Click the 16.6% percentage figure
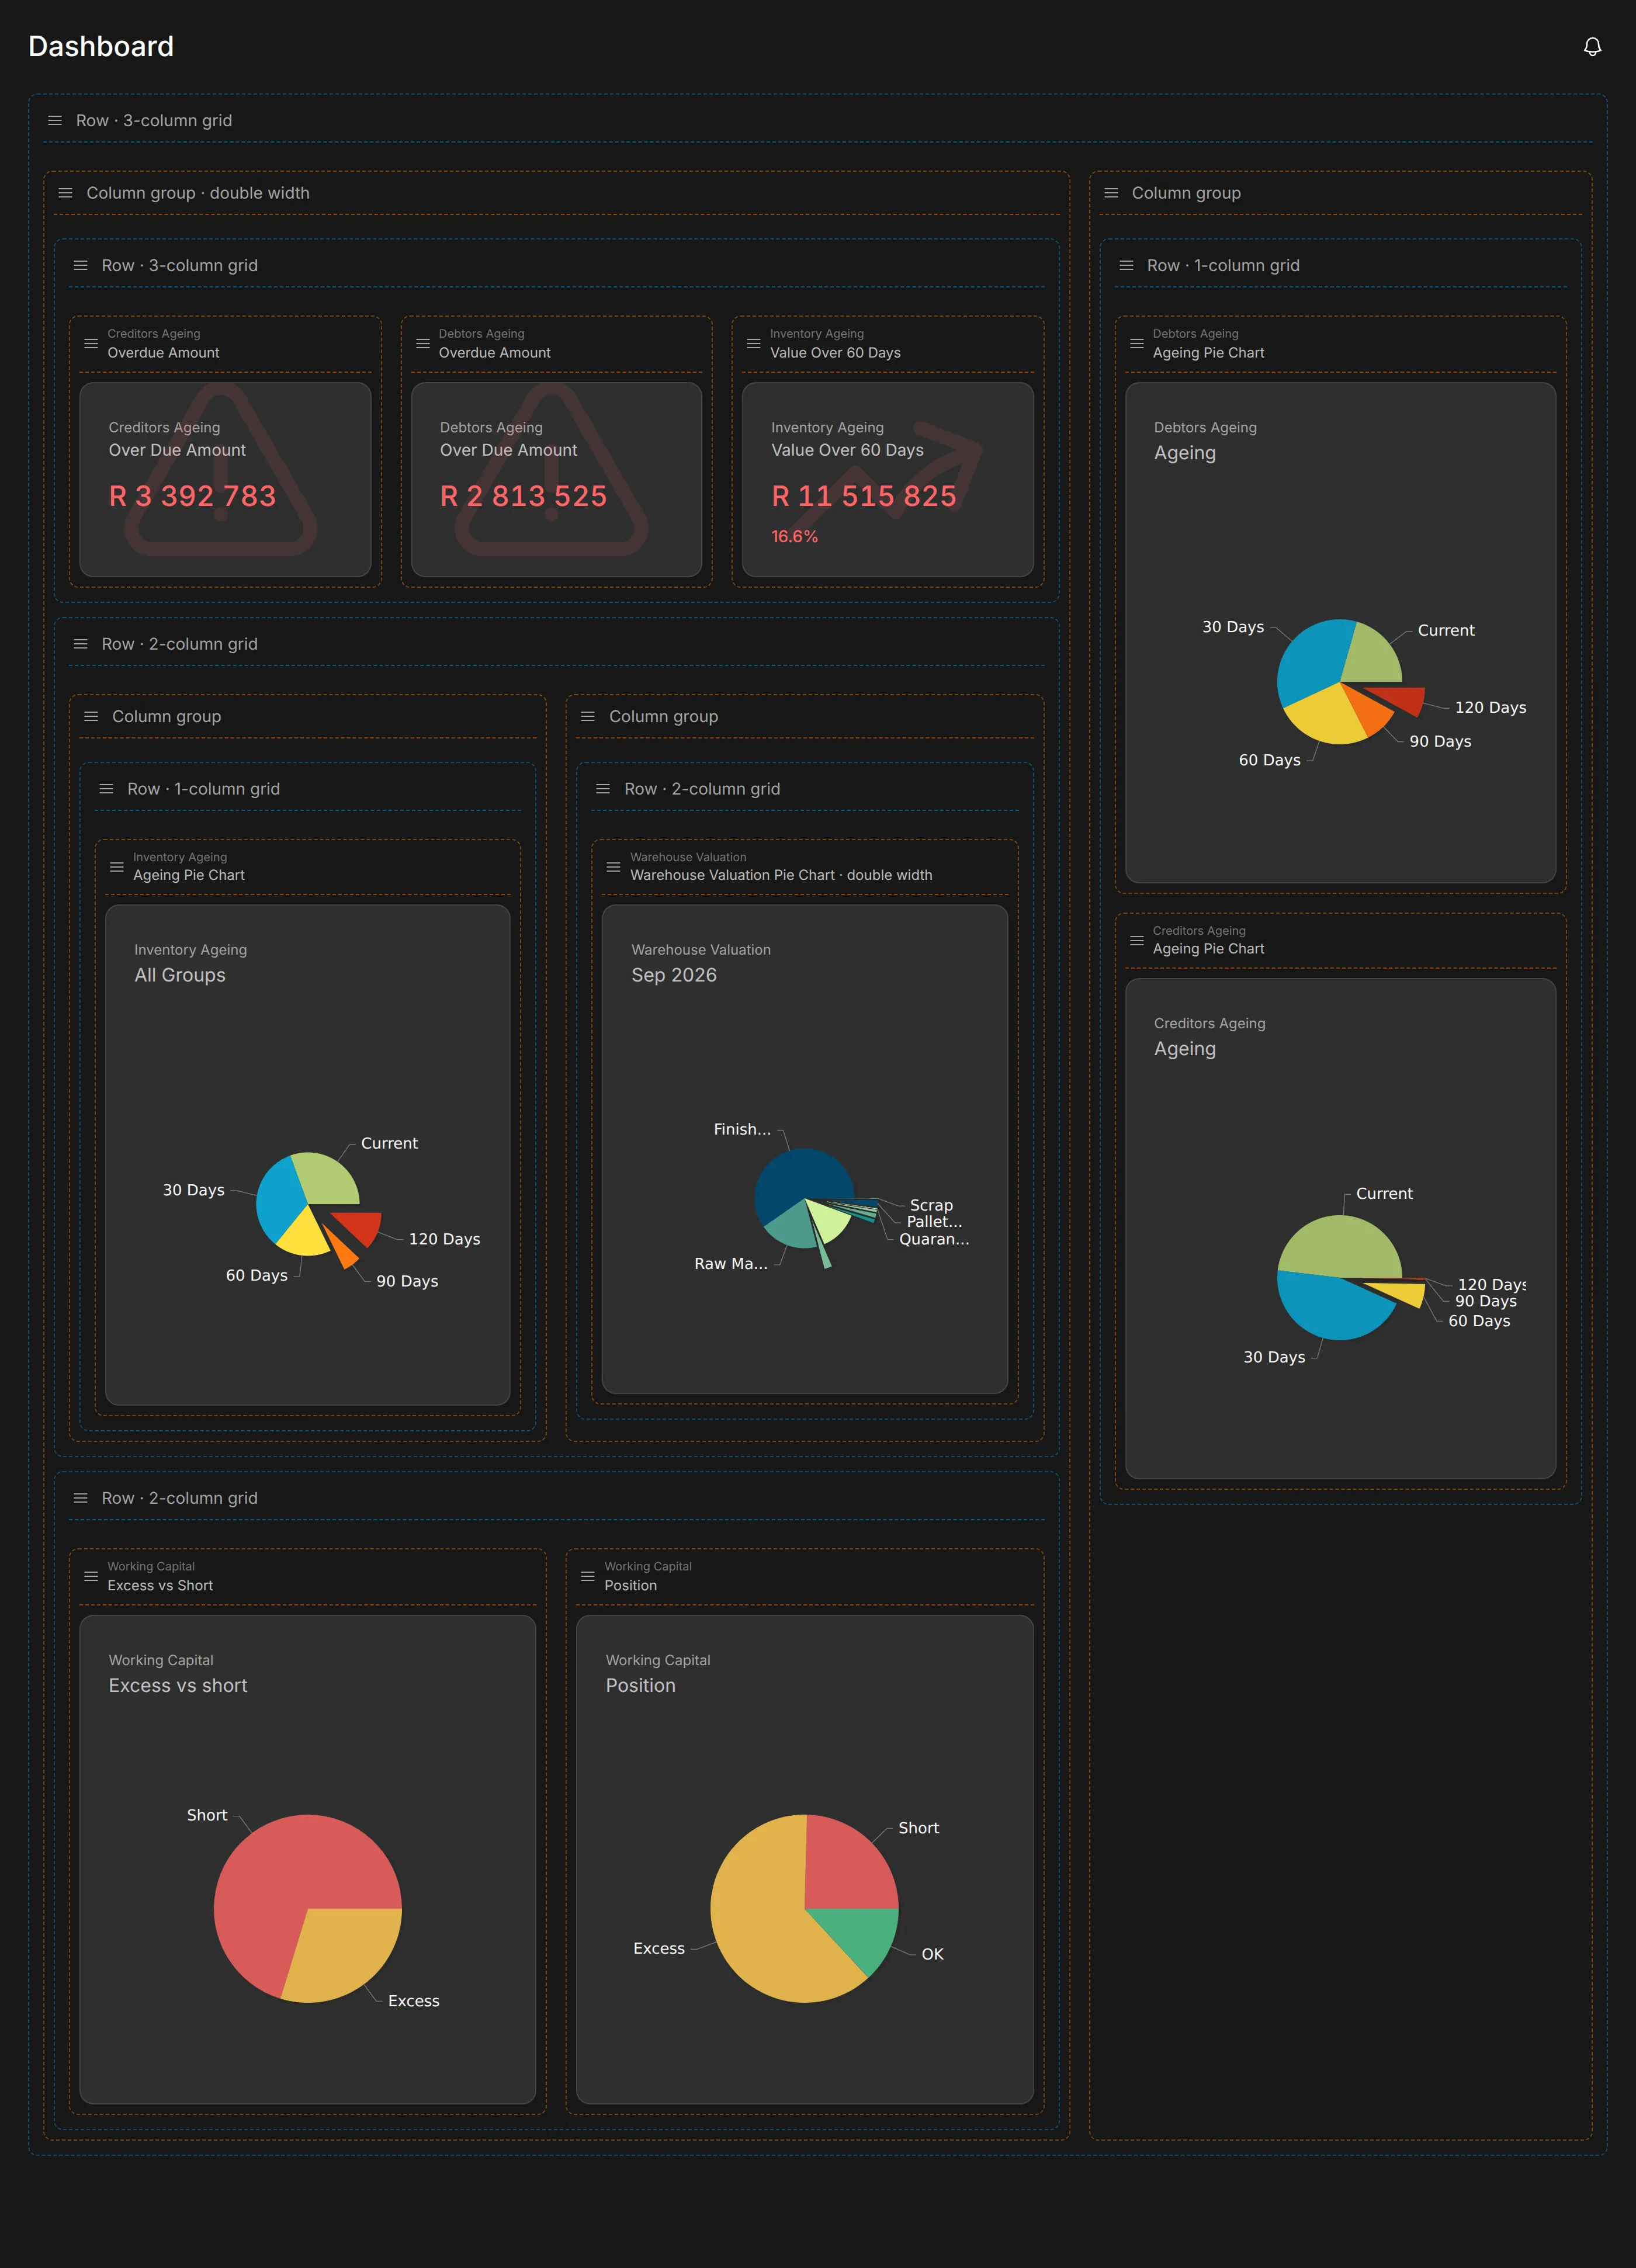Screen dimensions: 1636x2268 coord(794,537)
